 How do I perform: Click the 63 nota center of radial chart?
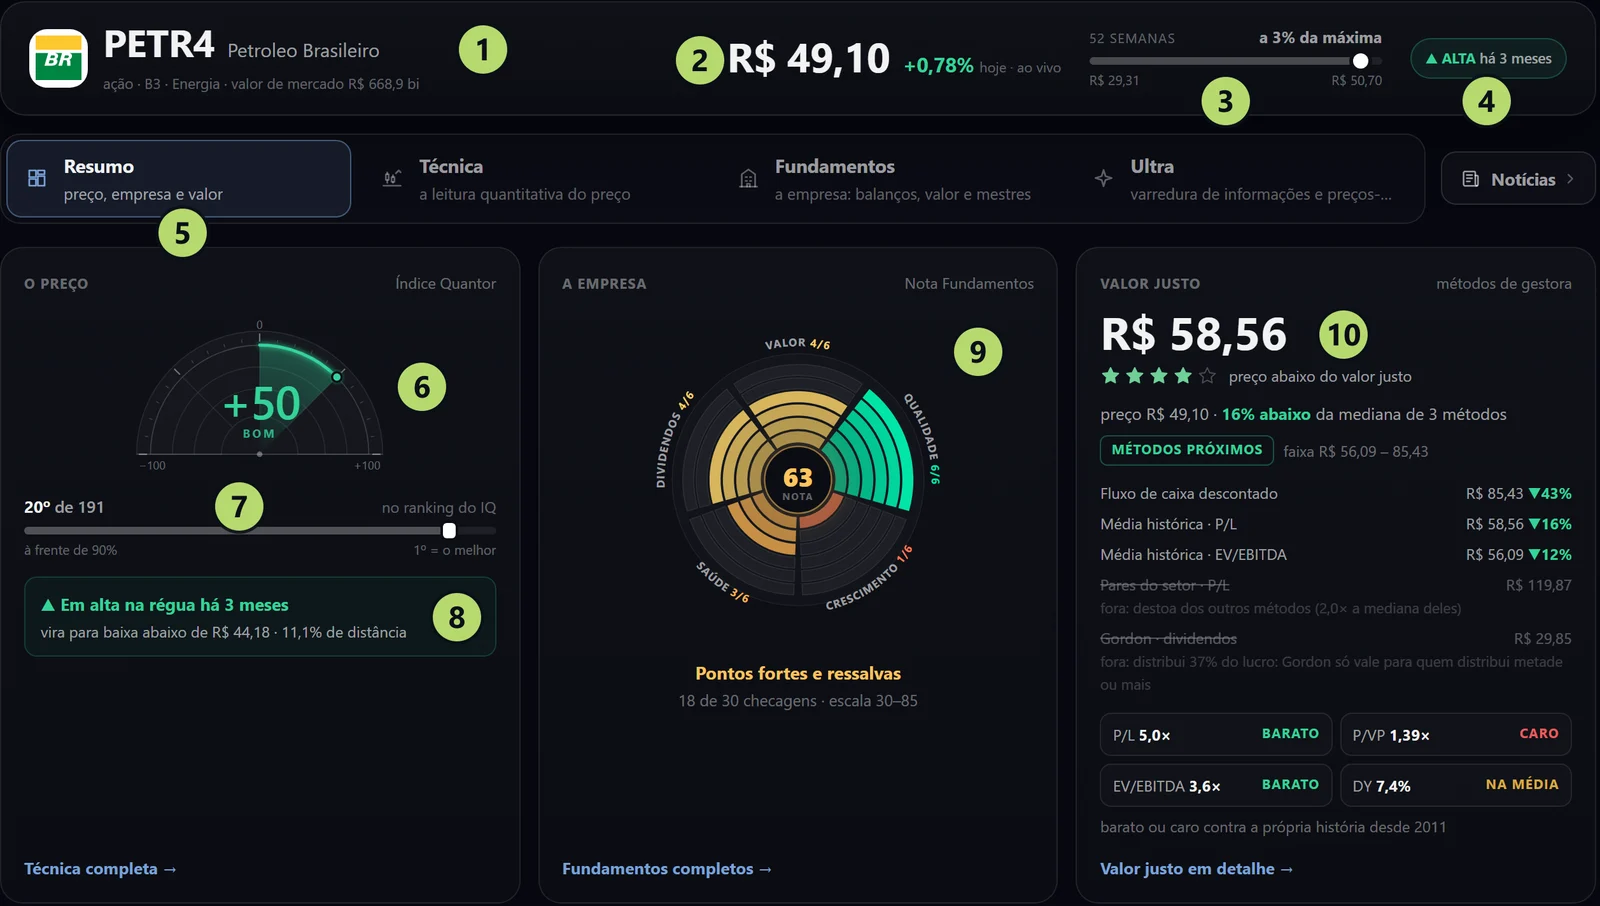pos(798,482)
